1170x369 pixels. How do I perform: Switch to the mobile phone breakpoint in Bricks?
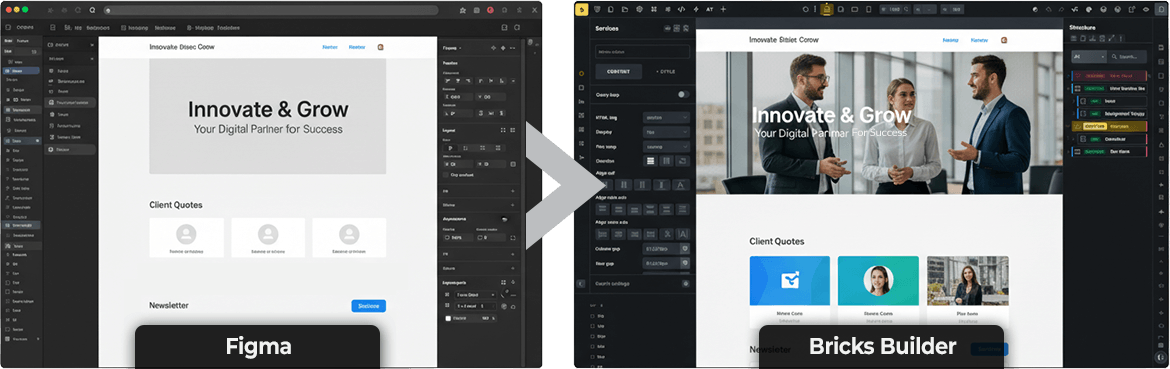click(x=868, y=10)
